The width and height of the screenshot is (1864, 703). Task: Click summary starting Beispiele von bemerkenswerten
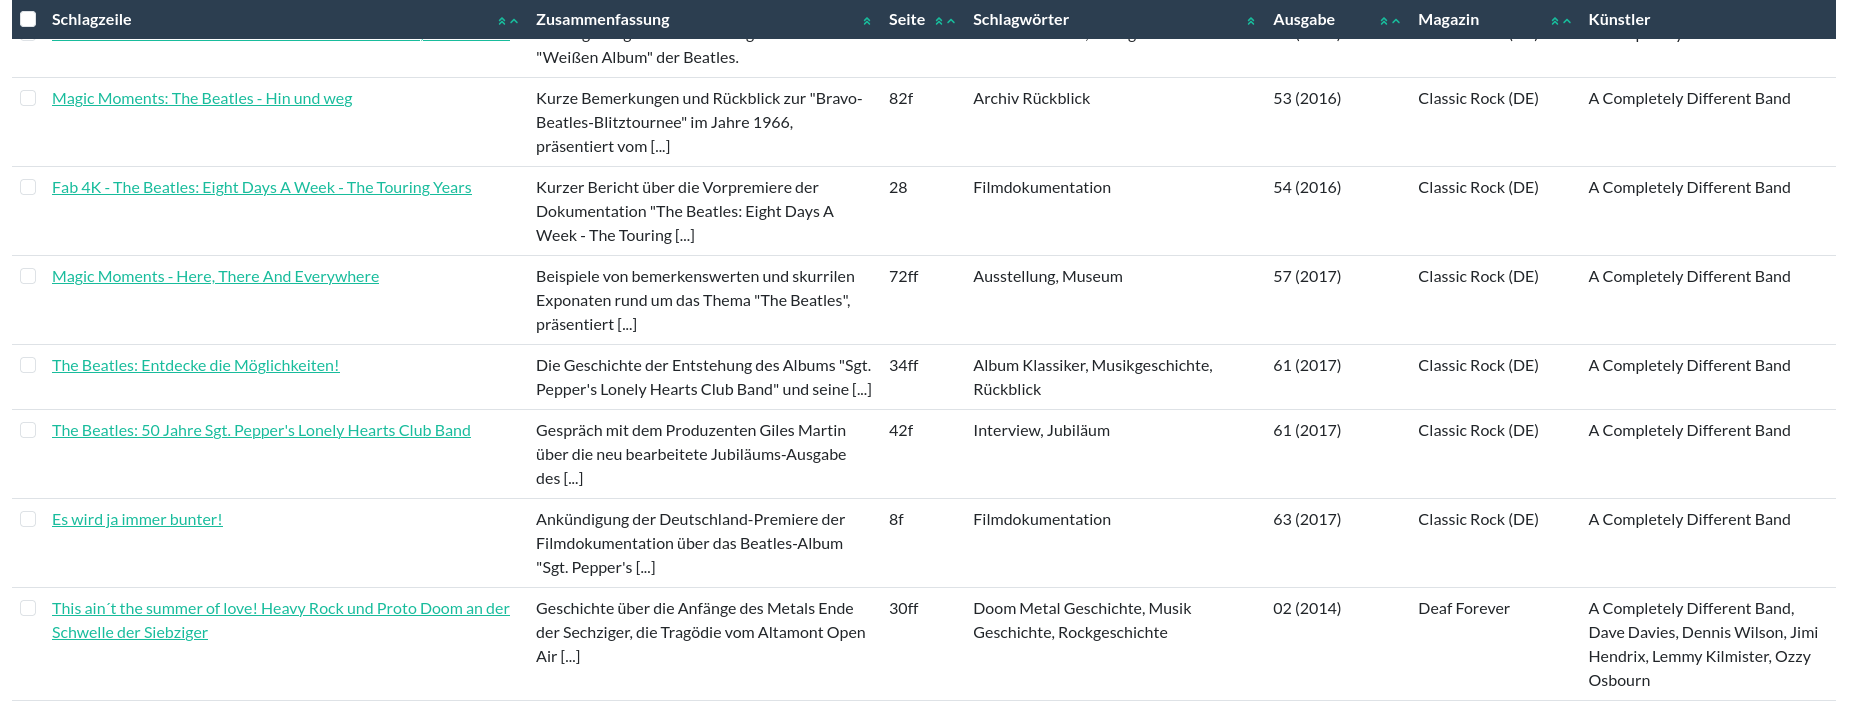pyautogui.click(x=695, y=300)
